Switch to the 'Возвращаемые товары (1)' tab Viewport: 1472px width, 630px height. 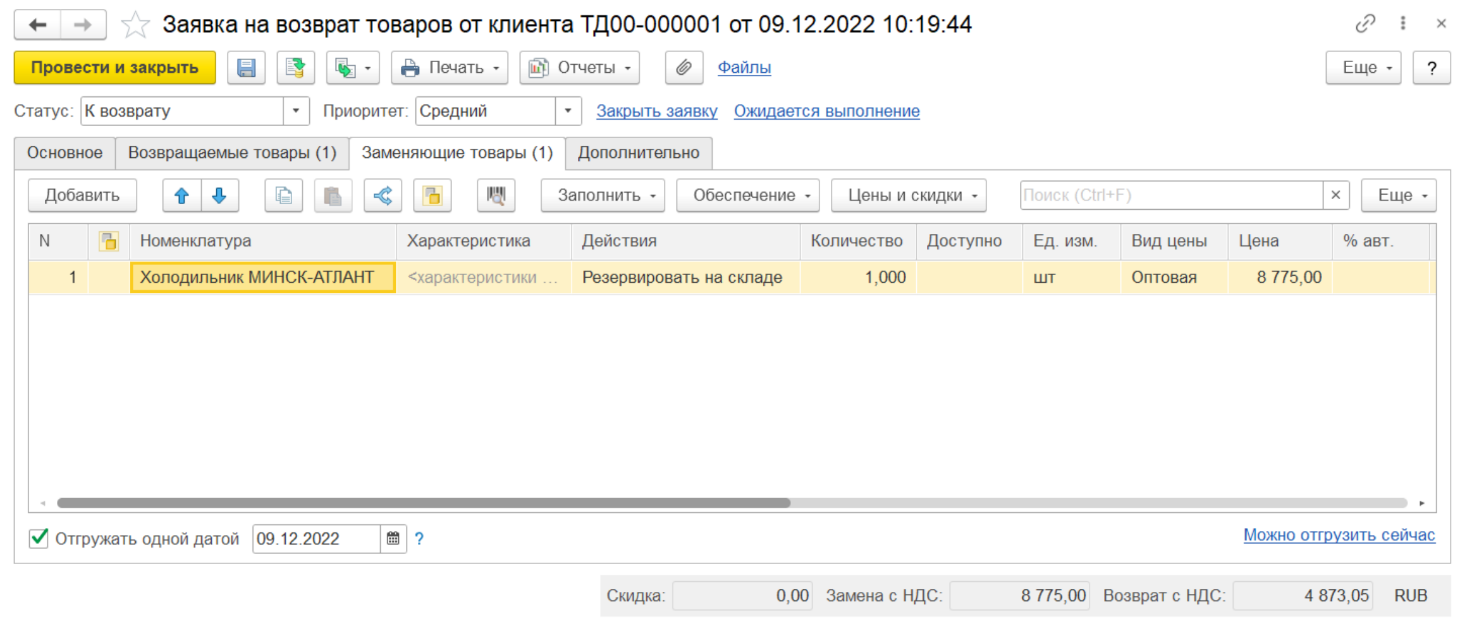232,153
